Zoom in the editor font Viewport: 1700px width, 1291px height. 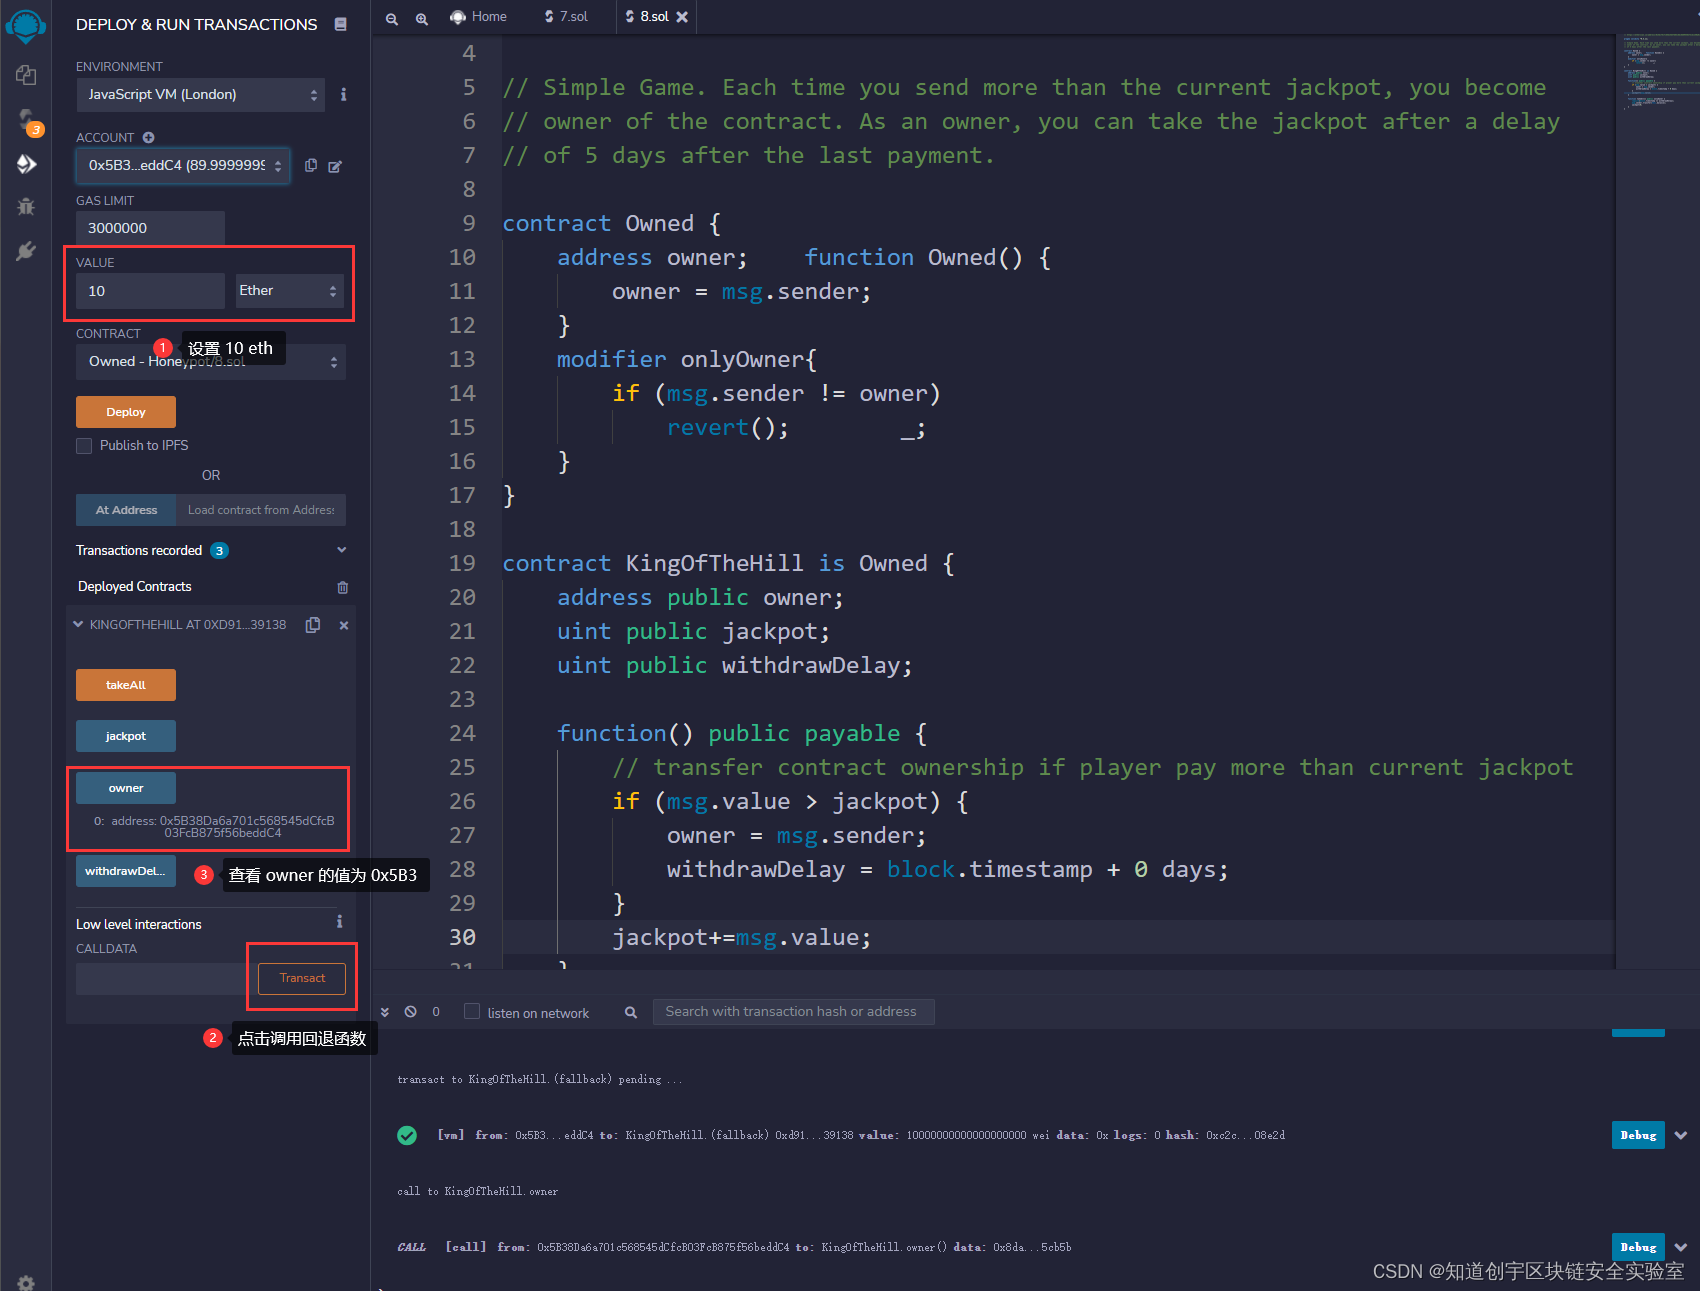point(422,18)
